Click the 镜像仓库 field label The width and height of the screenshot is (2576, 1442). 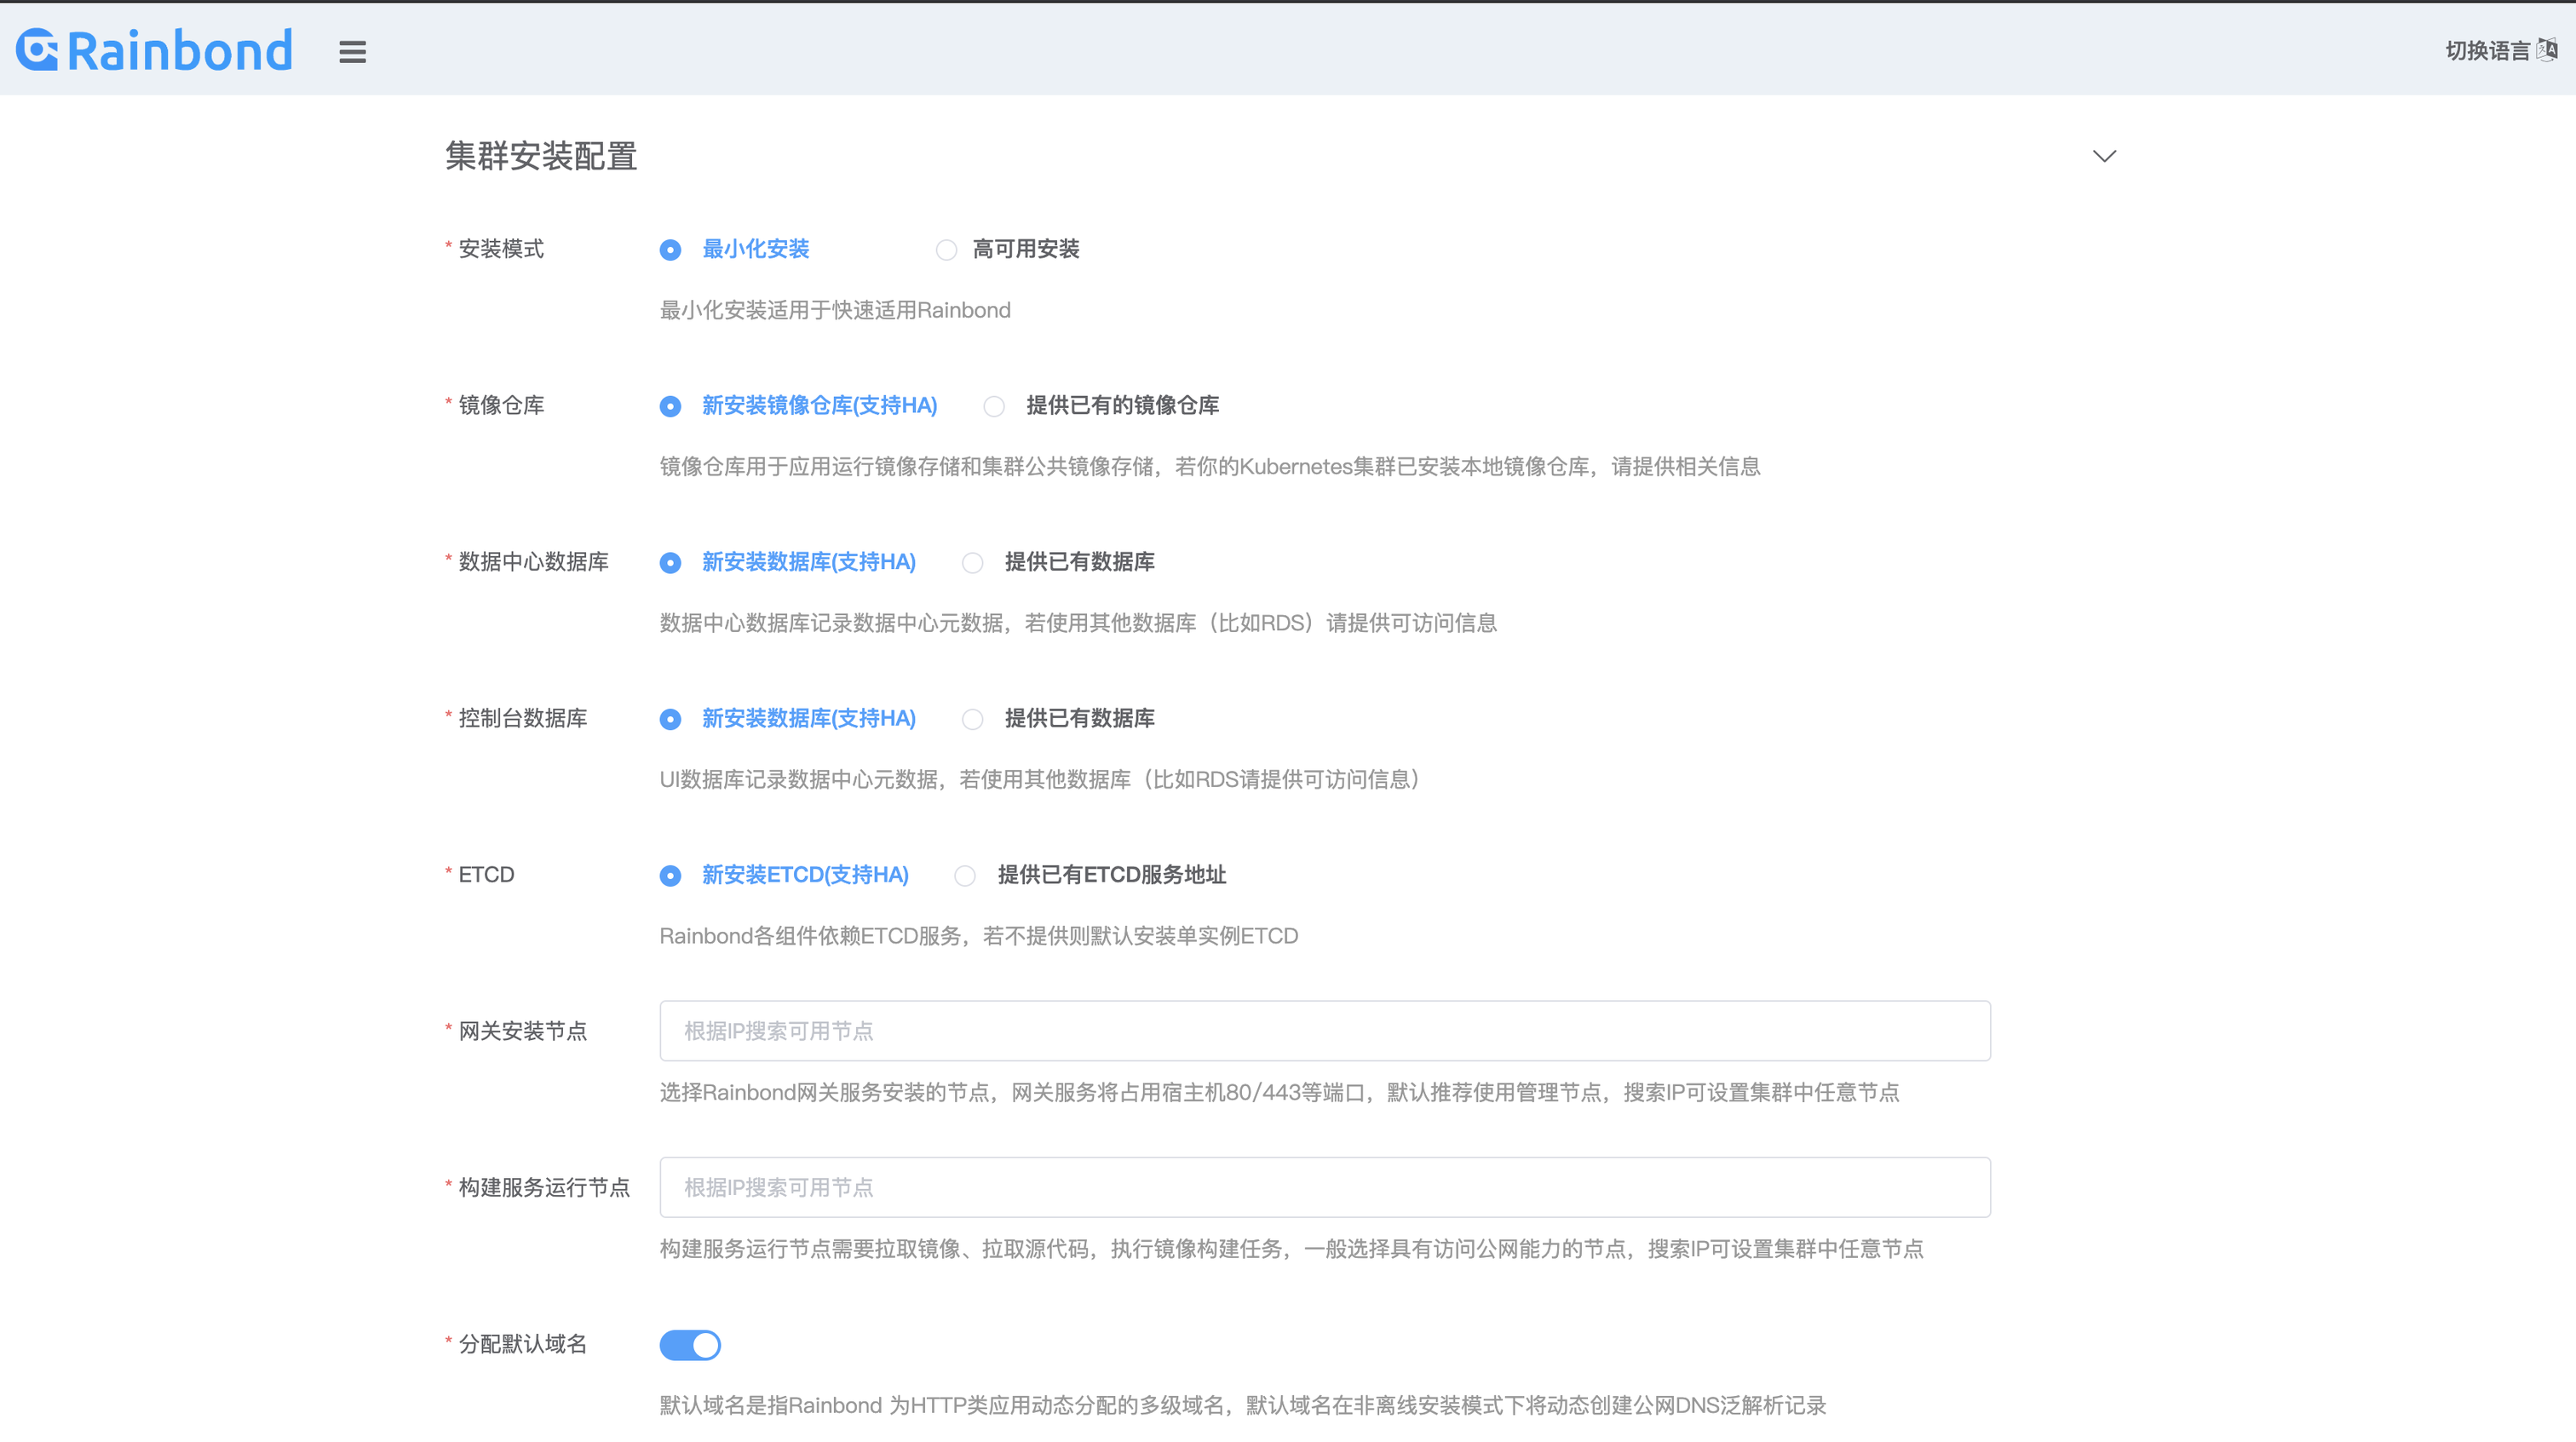tap(501, 405)
